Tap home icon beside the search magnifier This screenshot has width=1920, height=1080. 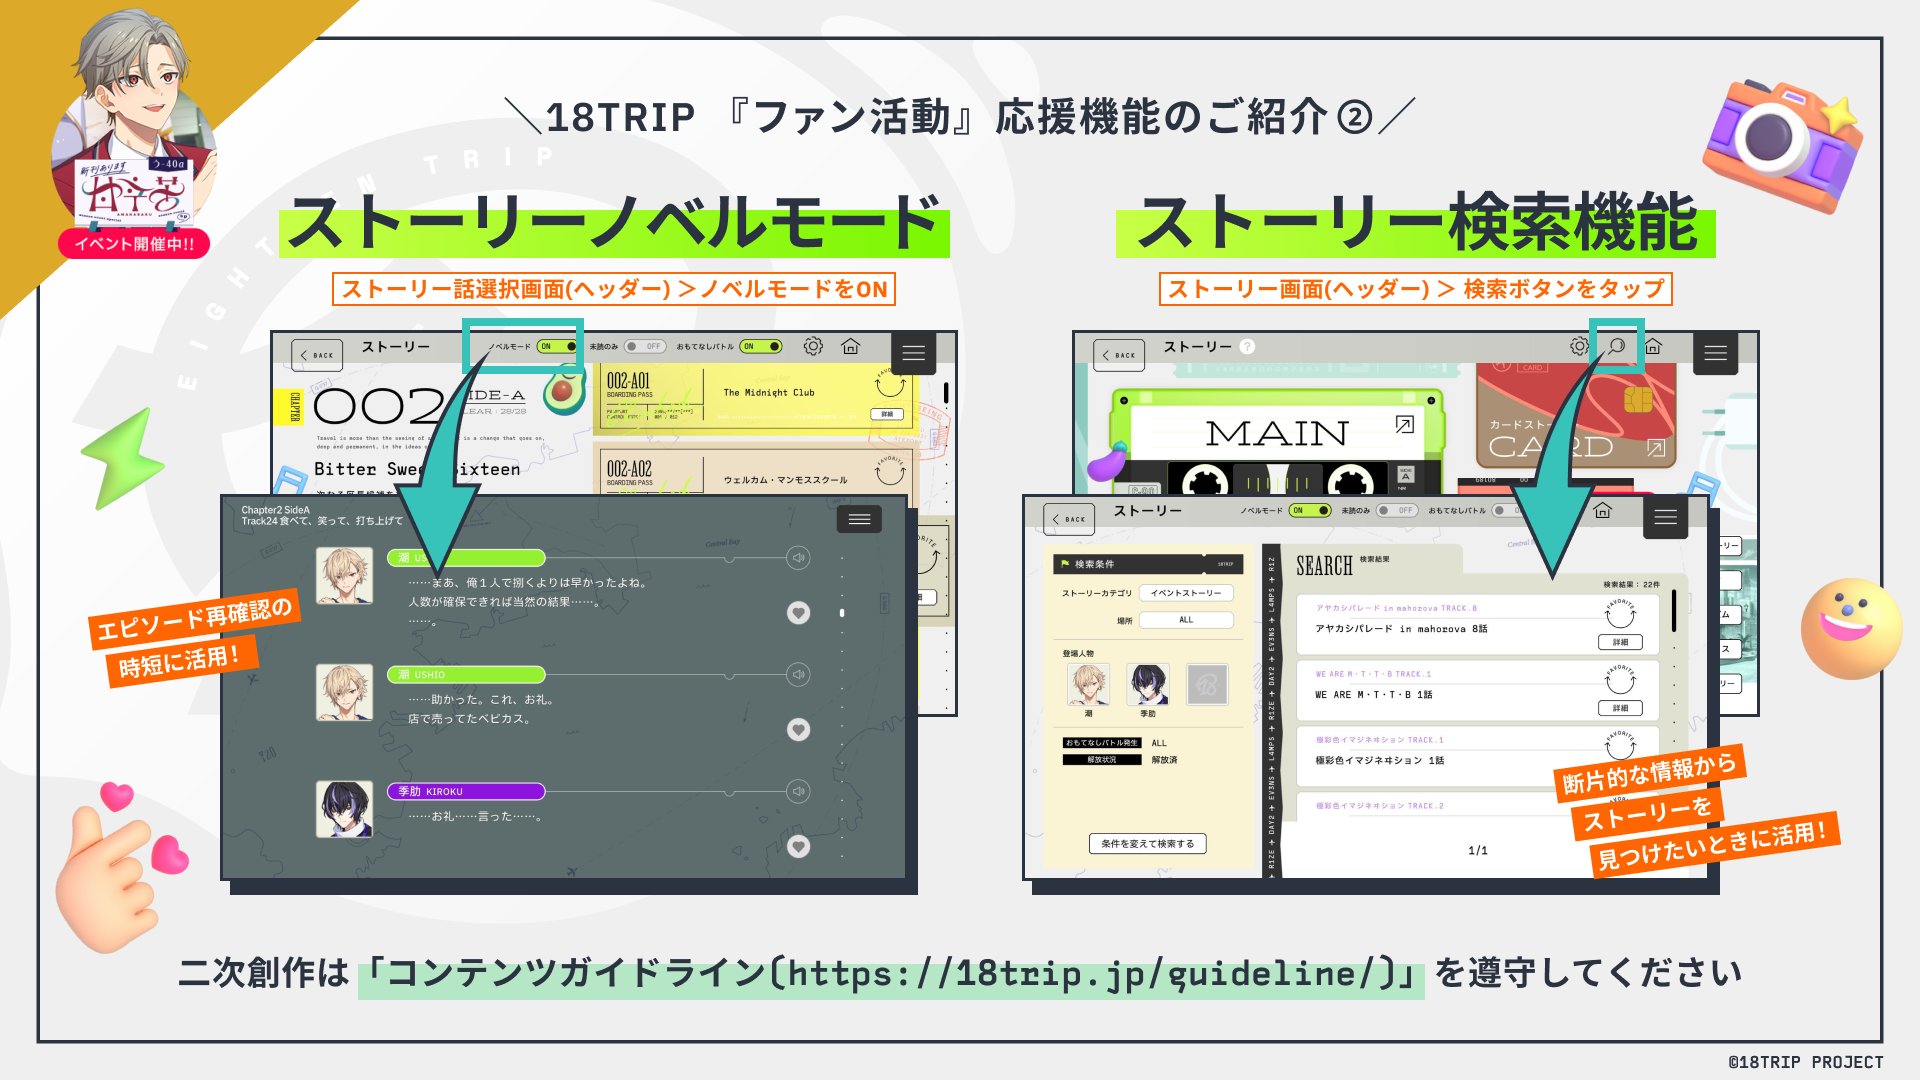1653,346
